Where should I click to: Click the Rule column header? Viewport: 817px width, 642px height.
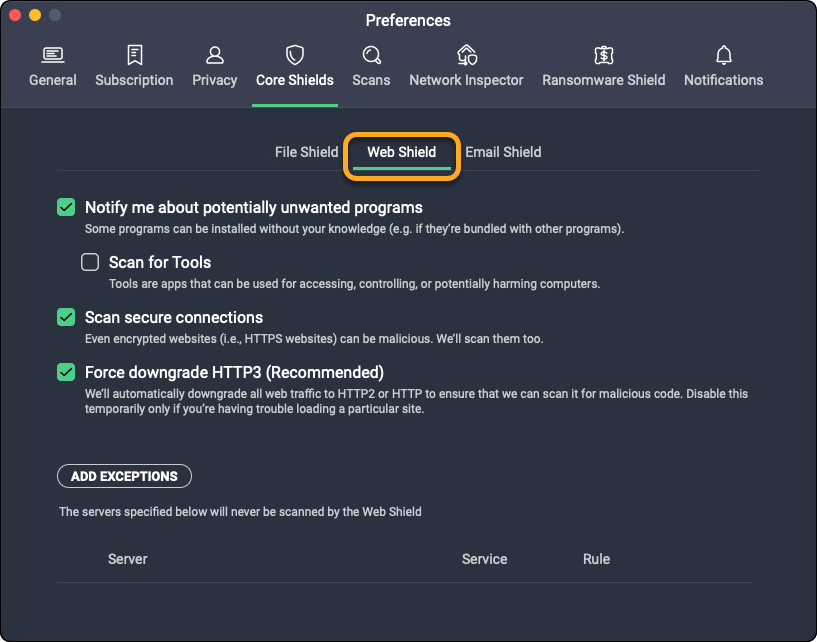pyautogui.click(x=596, y=559)
